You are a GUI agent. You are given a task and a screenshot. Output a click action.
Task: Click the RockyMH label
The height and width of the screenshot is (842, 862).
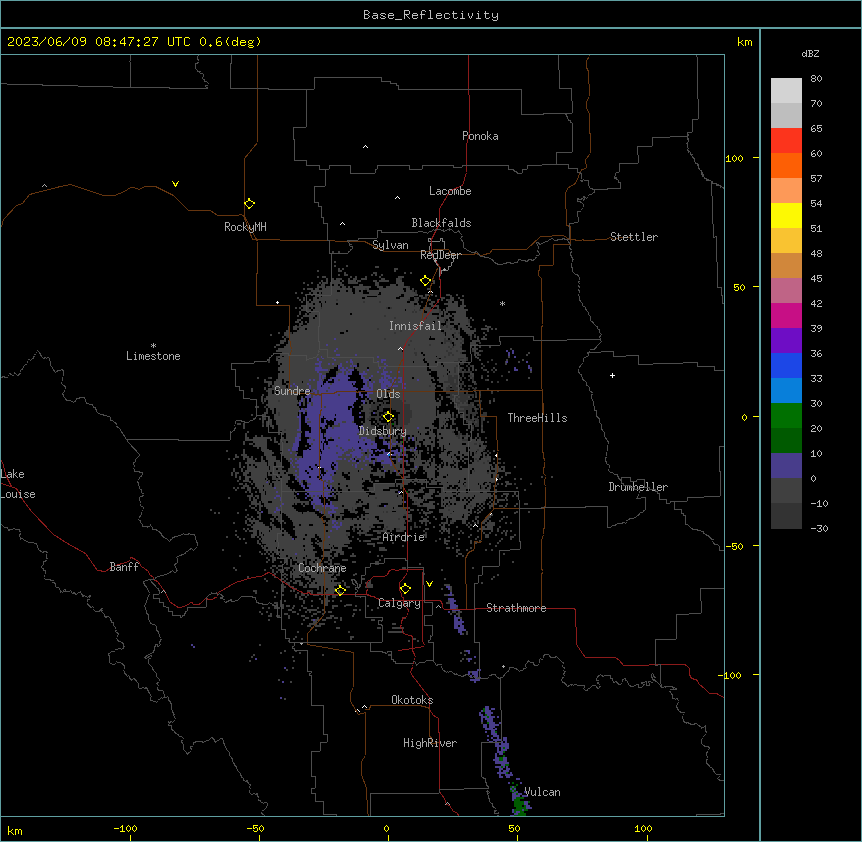(245, 227)
